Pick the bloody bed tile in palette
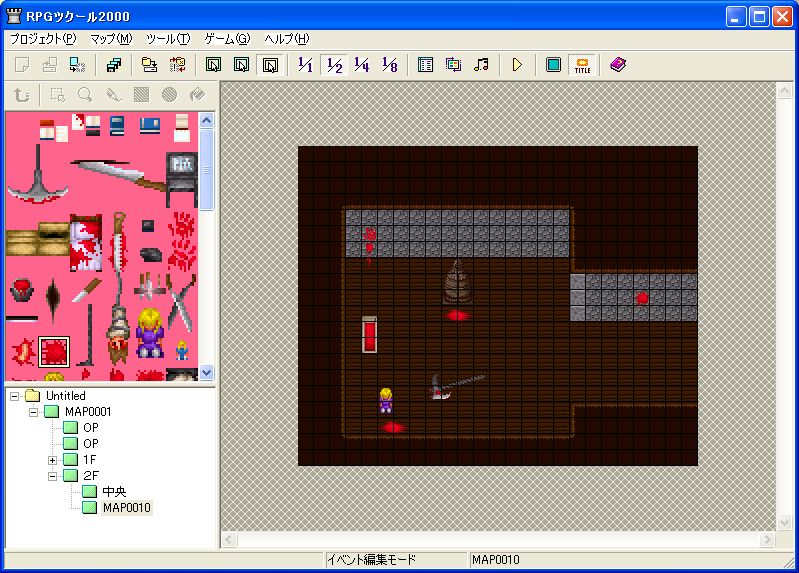The height and width of the screenshot is (573, 799). [85, 243]
